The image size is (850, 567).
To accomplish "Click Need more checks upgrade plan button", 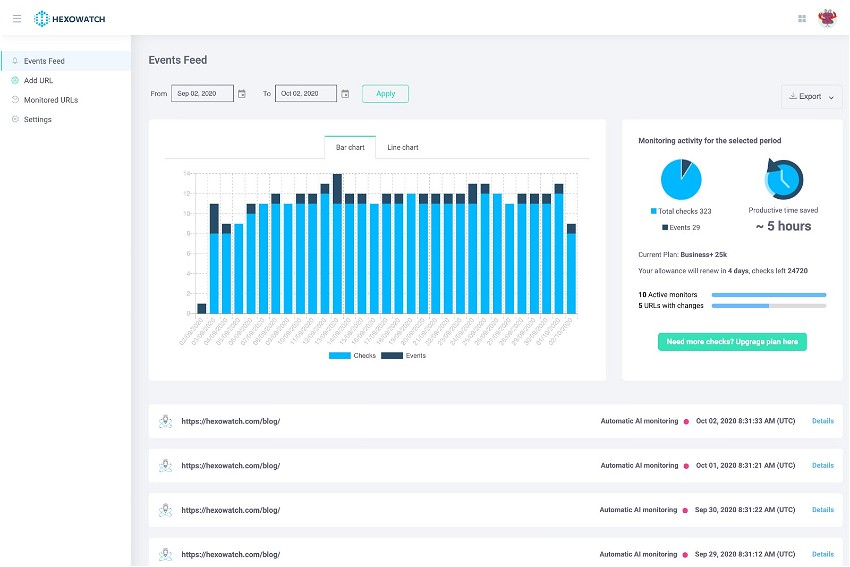I will pos(732,342).
